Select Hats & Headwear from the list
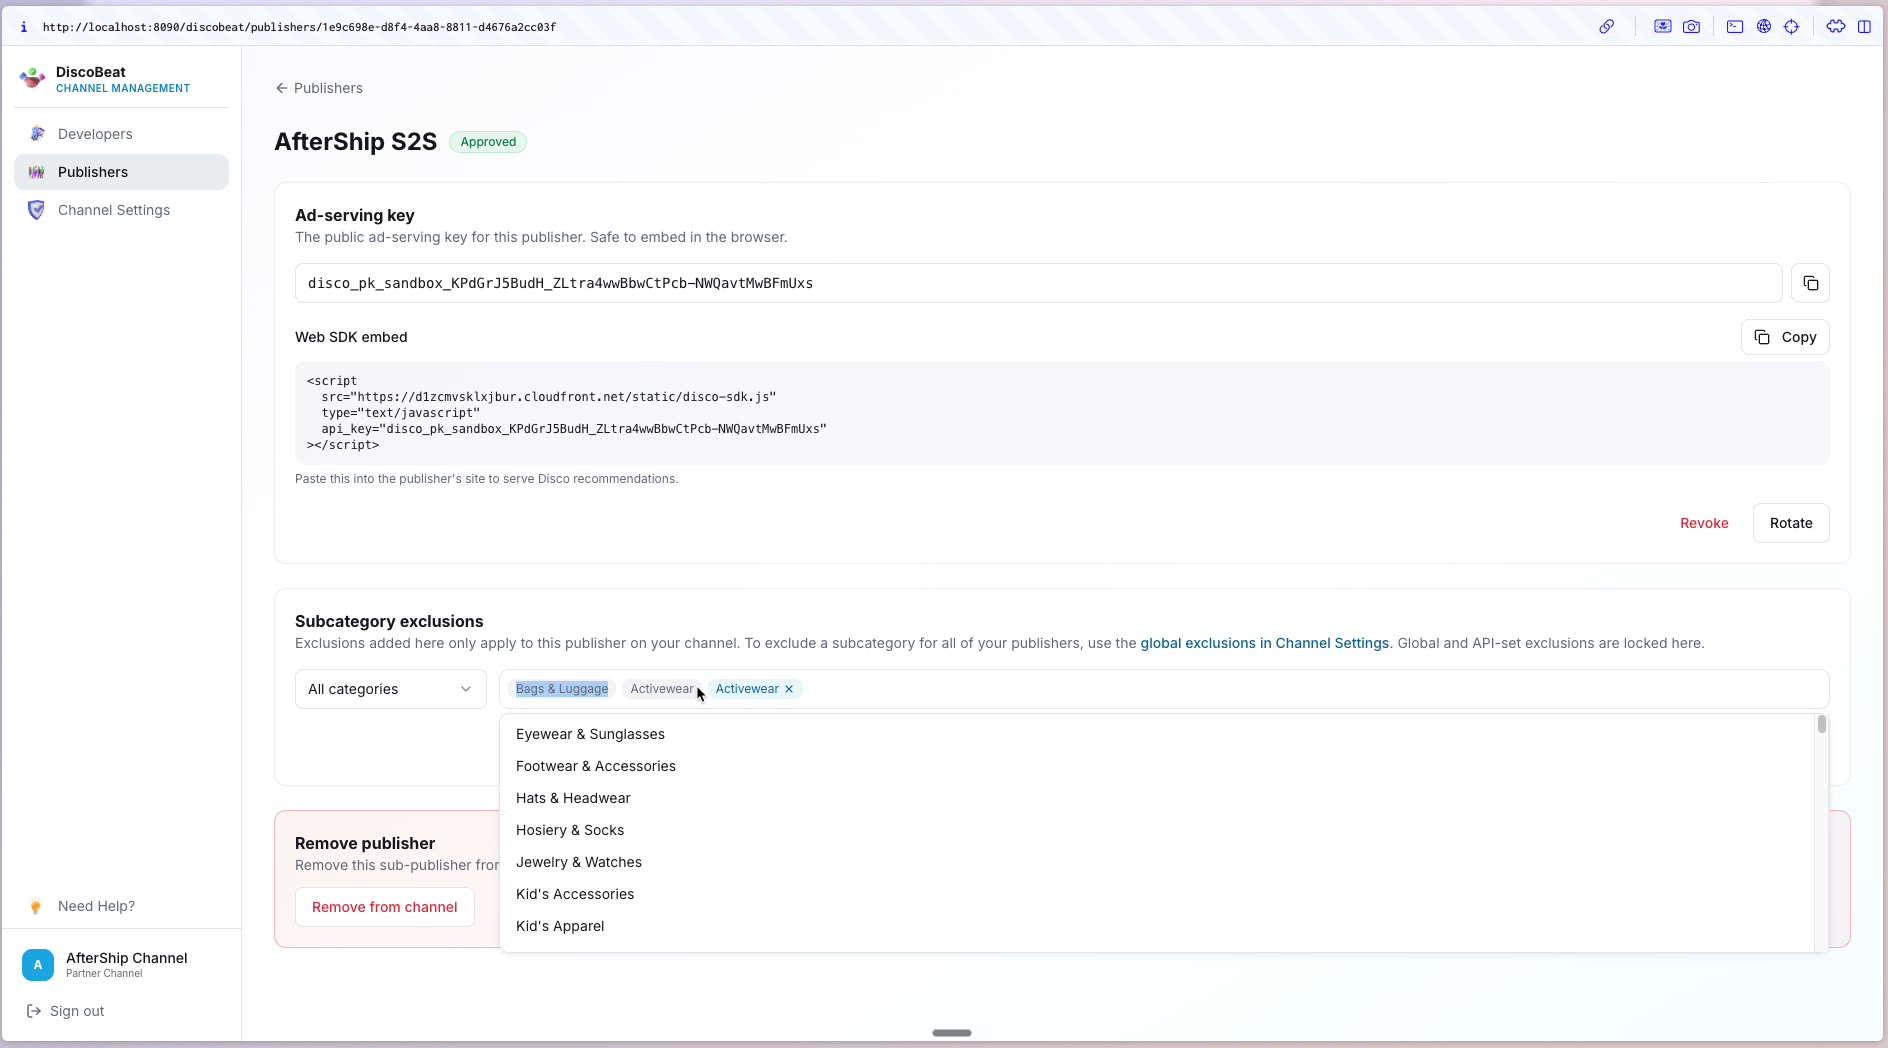The width and height of the screenshot is (1888, 1048). (1157, 798)
